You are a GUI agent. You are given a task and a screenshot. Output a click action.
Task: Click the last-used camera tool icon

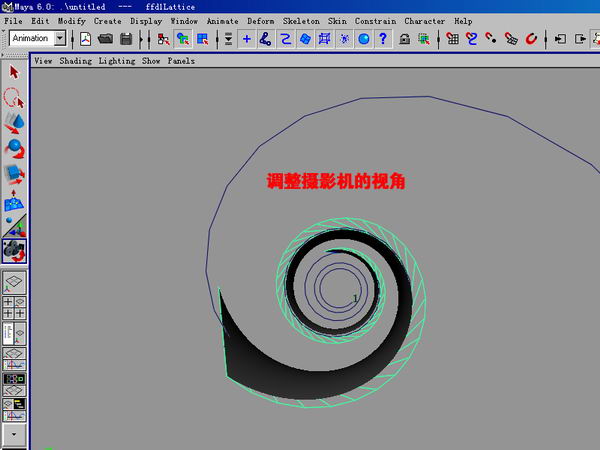(x=15, y=251)
